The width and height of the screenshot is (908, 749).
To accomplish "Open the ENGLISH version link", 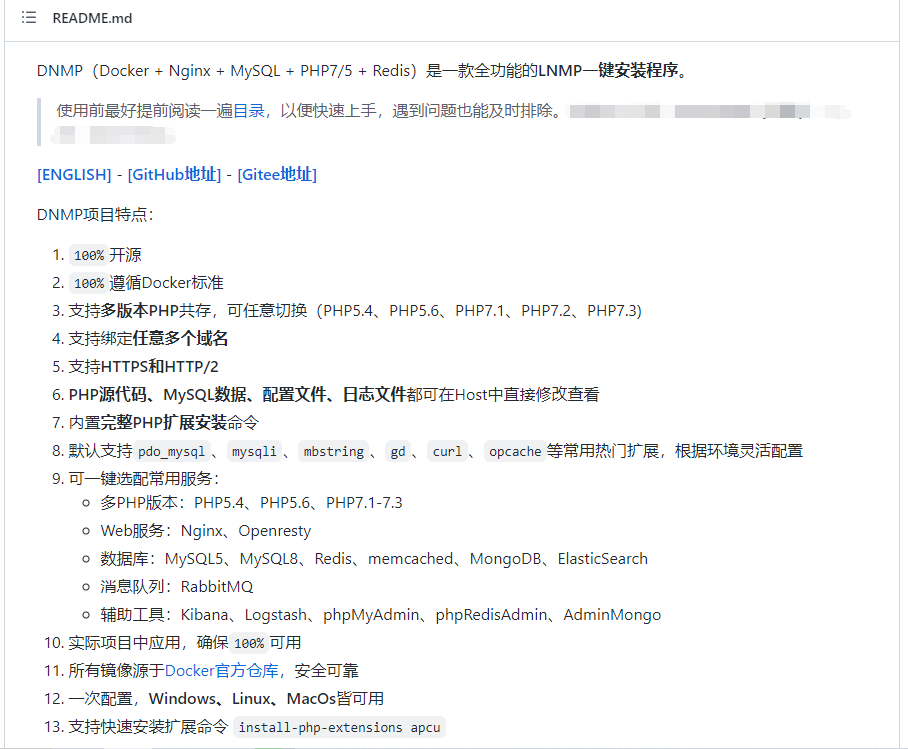I will [x=74, y=174].
